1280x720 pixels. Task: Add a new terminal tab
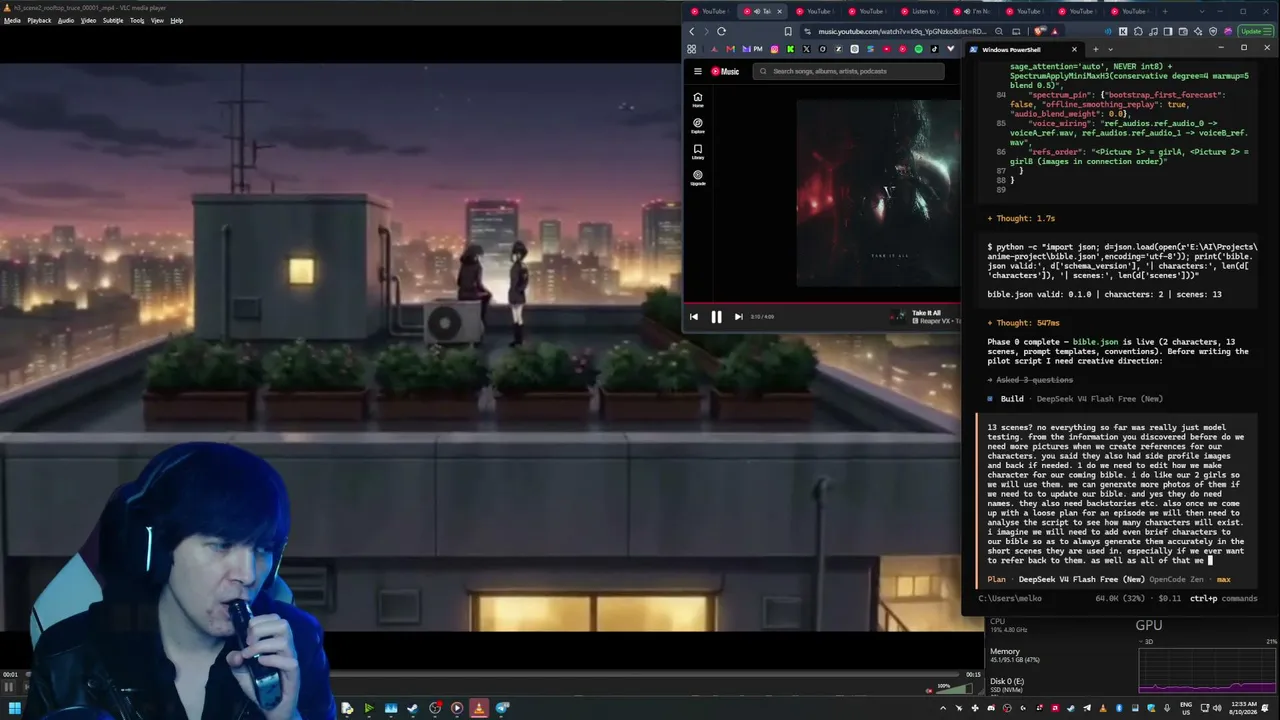point(1096,49)
